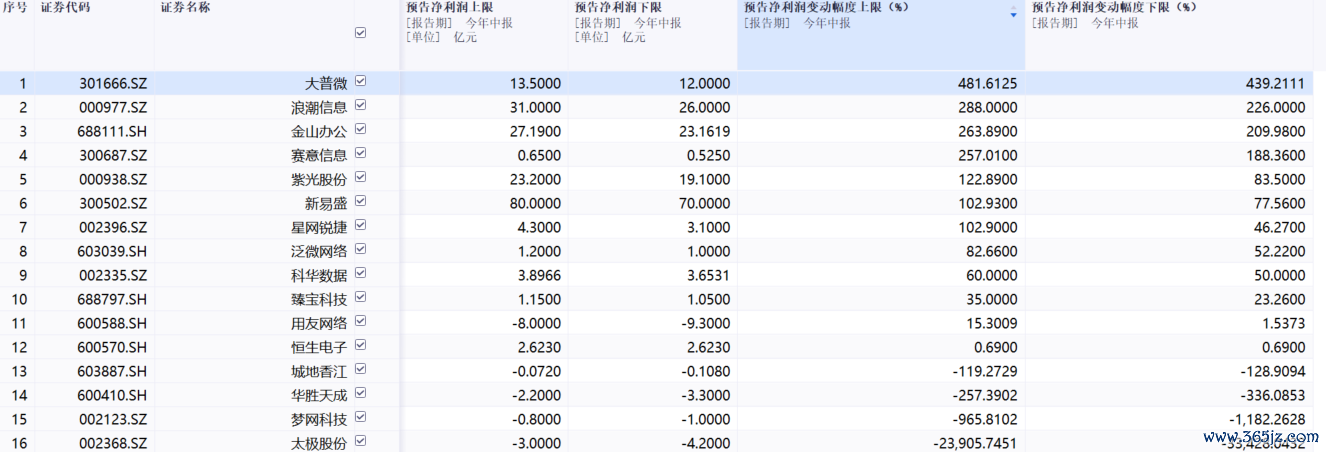Click the code 600588.SH
1326x452 pixels.
[x=113, y=323]
